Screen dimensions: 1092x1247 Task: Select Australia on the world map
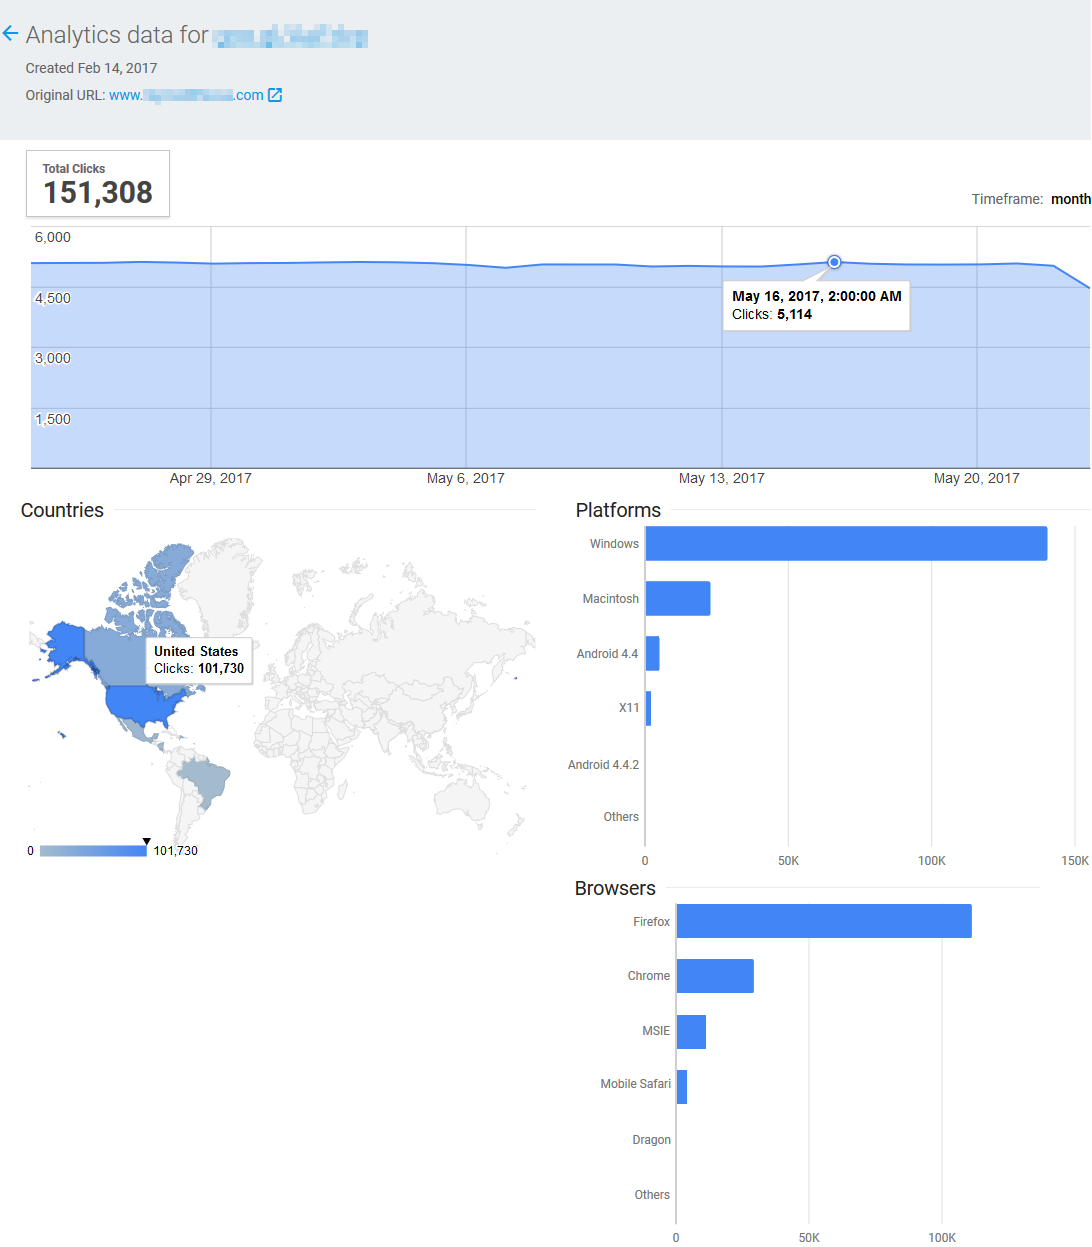462,800
